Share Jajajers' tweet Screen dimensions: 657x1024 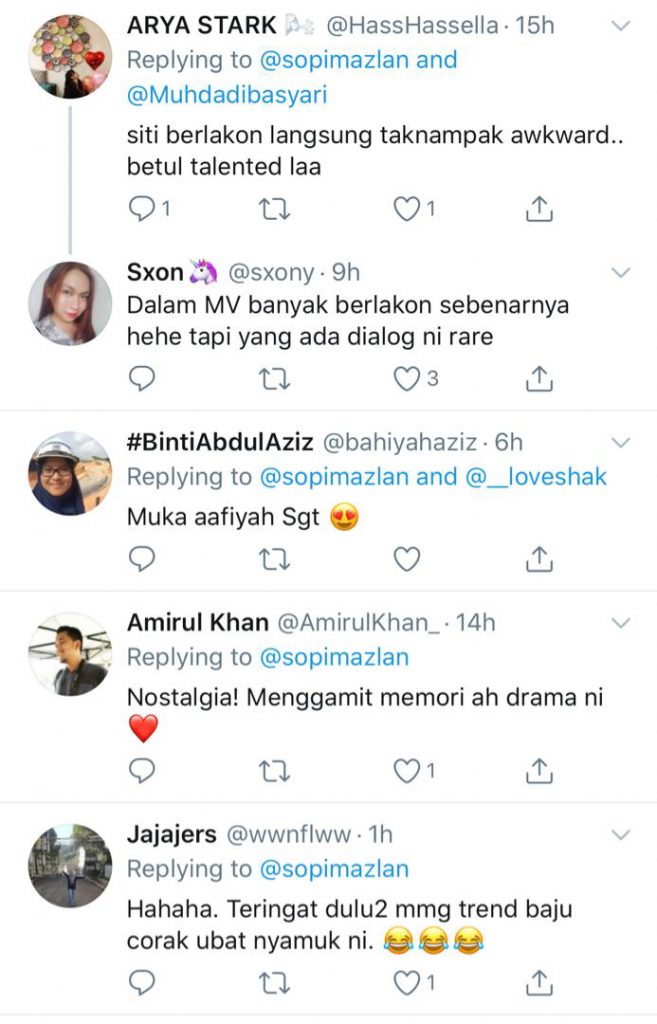pyautogui.click(x=539, y=983)
